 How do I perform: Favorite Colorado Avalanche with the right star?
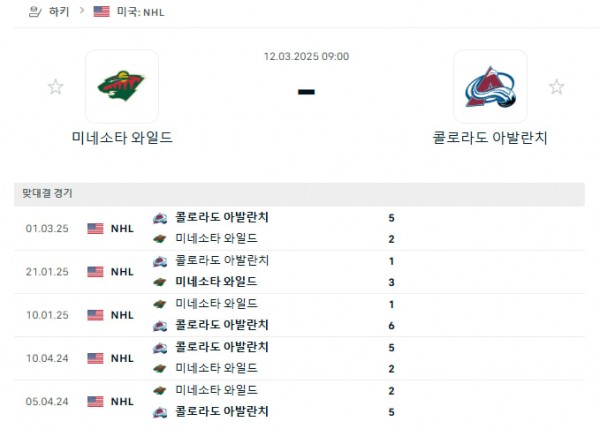coord(556,87)
